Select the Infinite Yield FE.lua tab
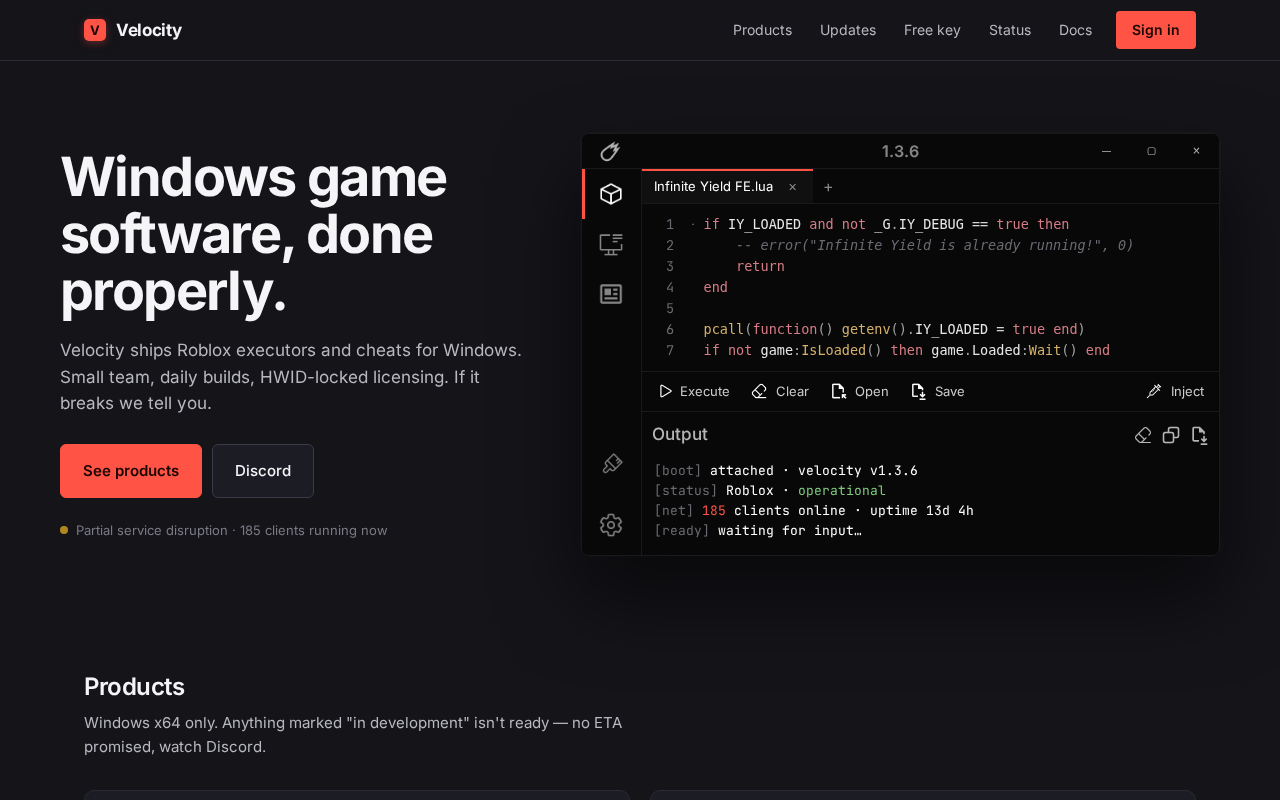 (727, 187)
